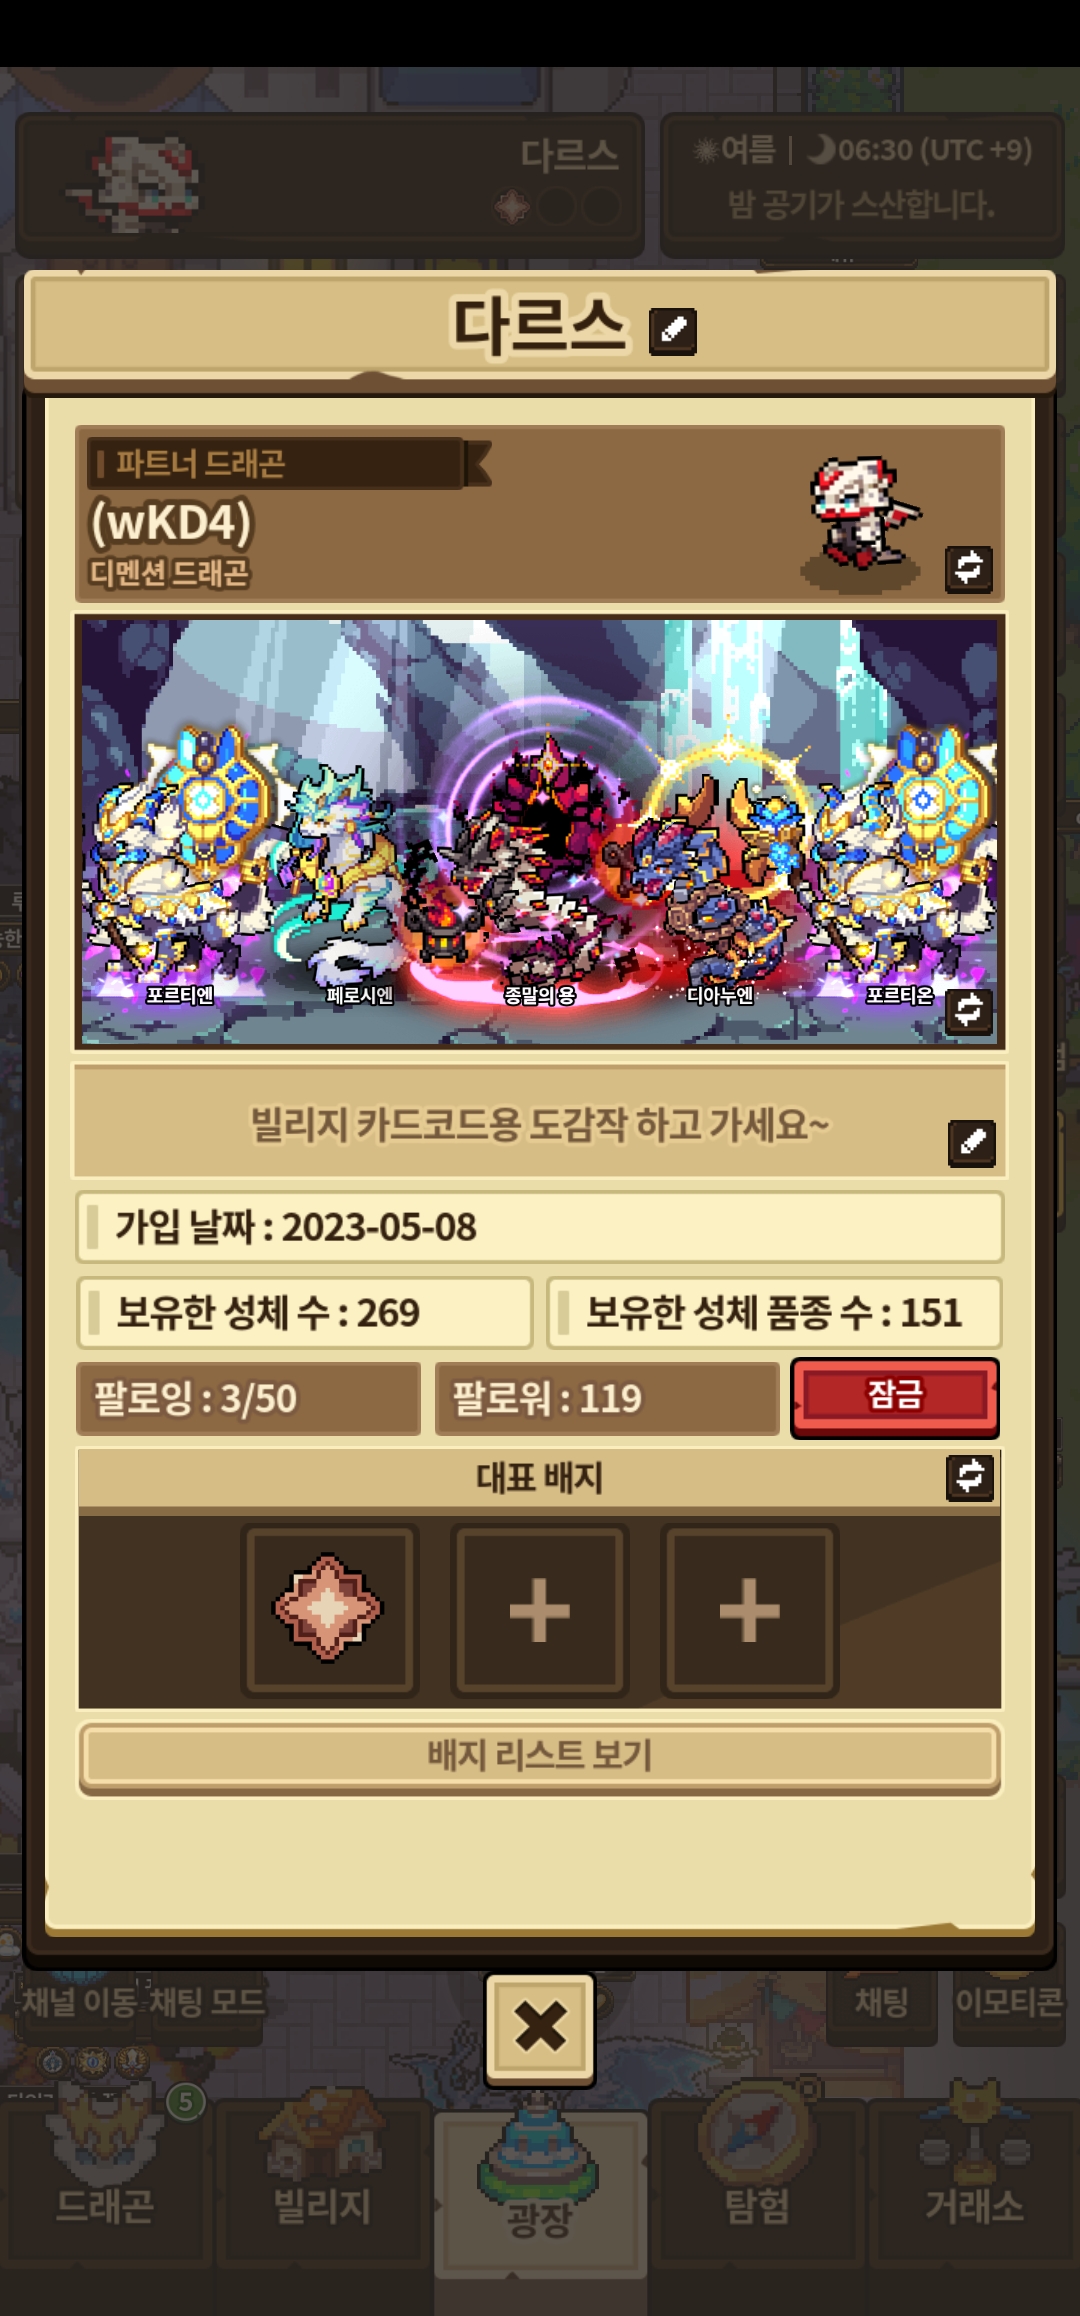The height and width of the screenshot is (2316, 1080).
Task: Add a badge in the third slot
Action: [x=750, y=1609]
